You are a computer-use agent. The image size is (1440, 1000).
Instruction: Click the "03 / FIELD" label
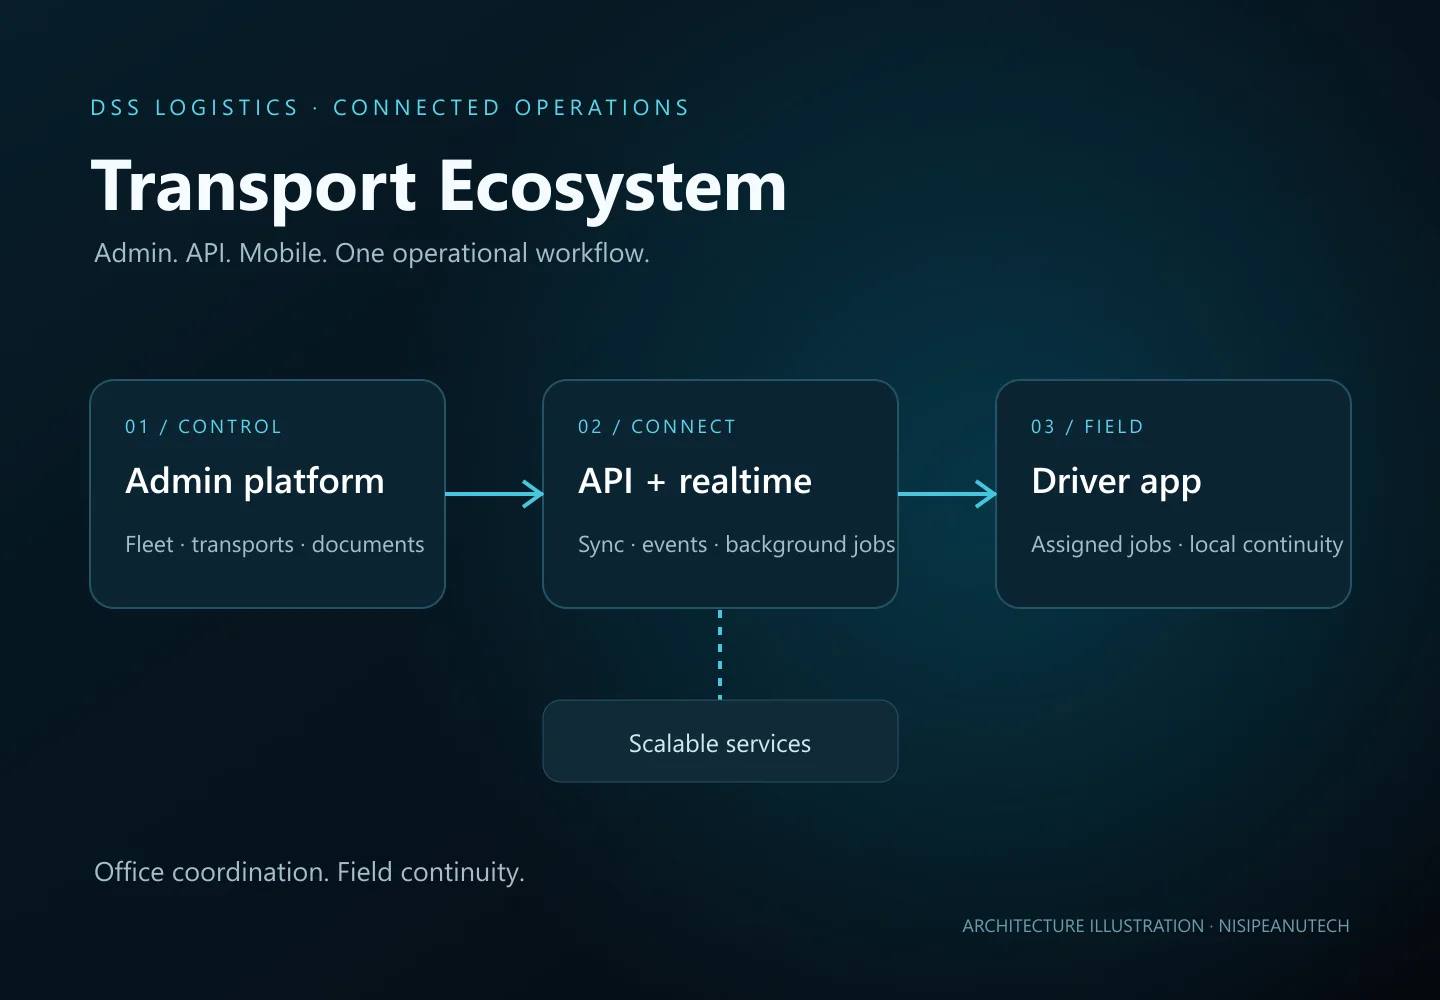point(1087,427)
